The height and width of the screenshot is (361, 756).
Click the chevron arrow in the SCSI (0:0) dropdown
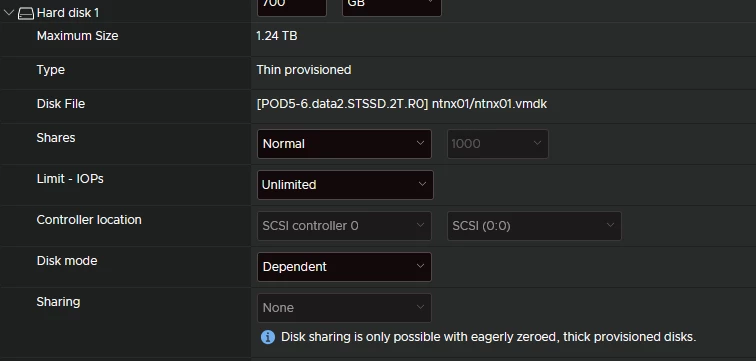point(610,225)
